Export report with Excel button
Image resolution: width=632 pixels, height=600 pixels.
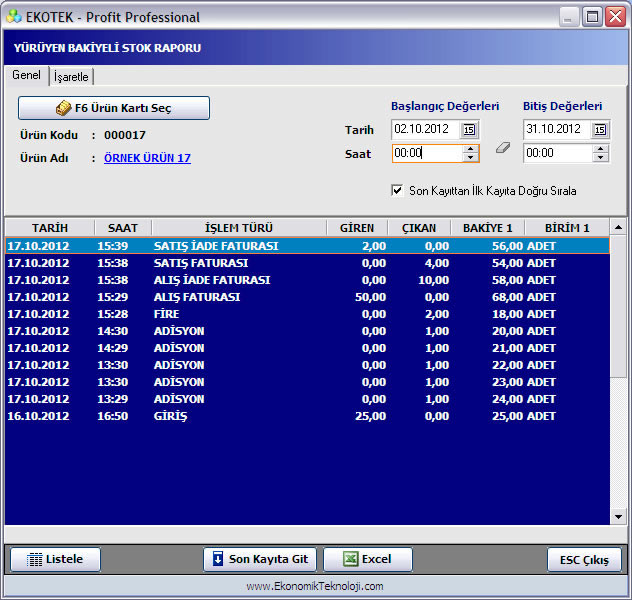pos(368,559)
